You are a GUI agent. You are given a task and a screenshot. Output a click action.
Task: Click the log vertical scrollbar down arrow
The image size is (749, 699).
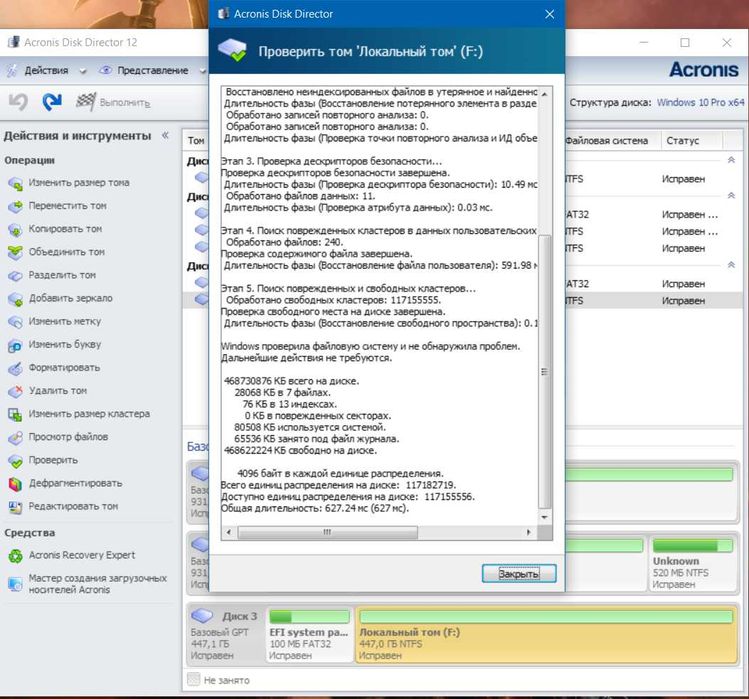(545, 518)
